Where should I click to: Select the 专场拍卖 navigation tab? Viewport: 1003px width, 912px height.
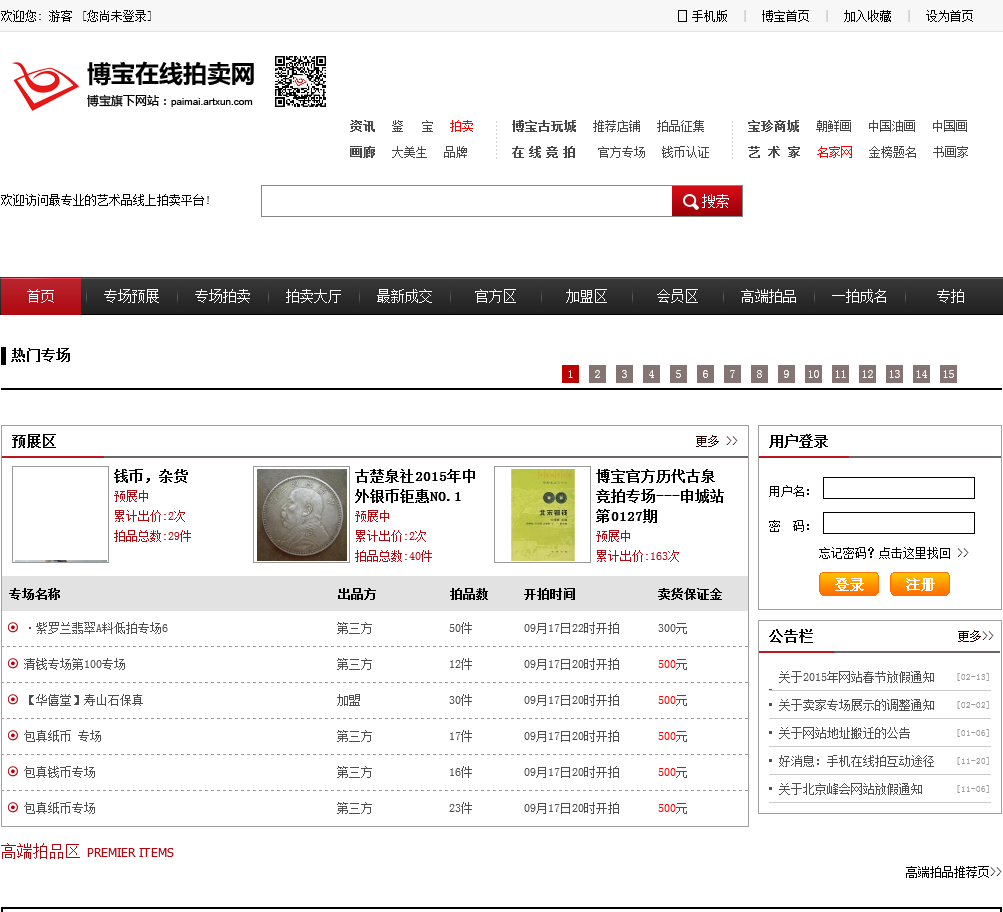(222, 296)
